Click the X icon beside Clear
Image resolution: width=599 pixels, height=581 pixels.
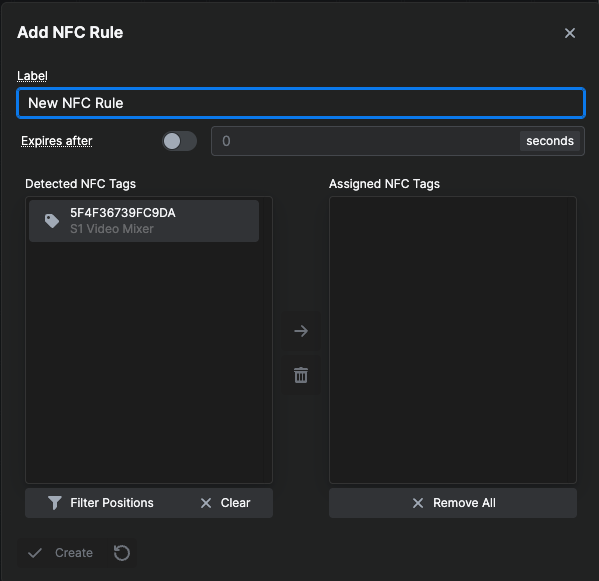tap(206, 503)
